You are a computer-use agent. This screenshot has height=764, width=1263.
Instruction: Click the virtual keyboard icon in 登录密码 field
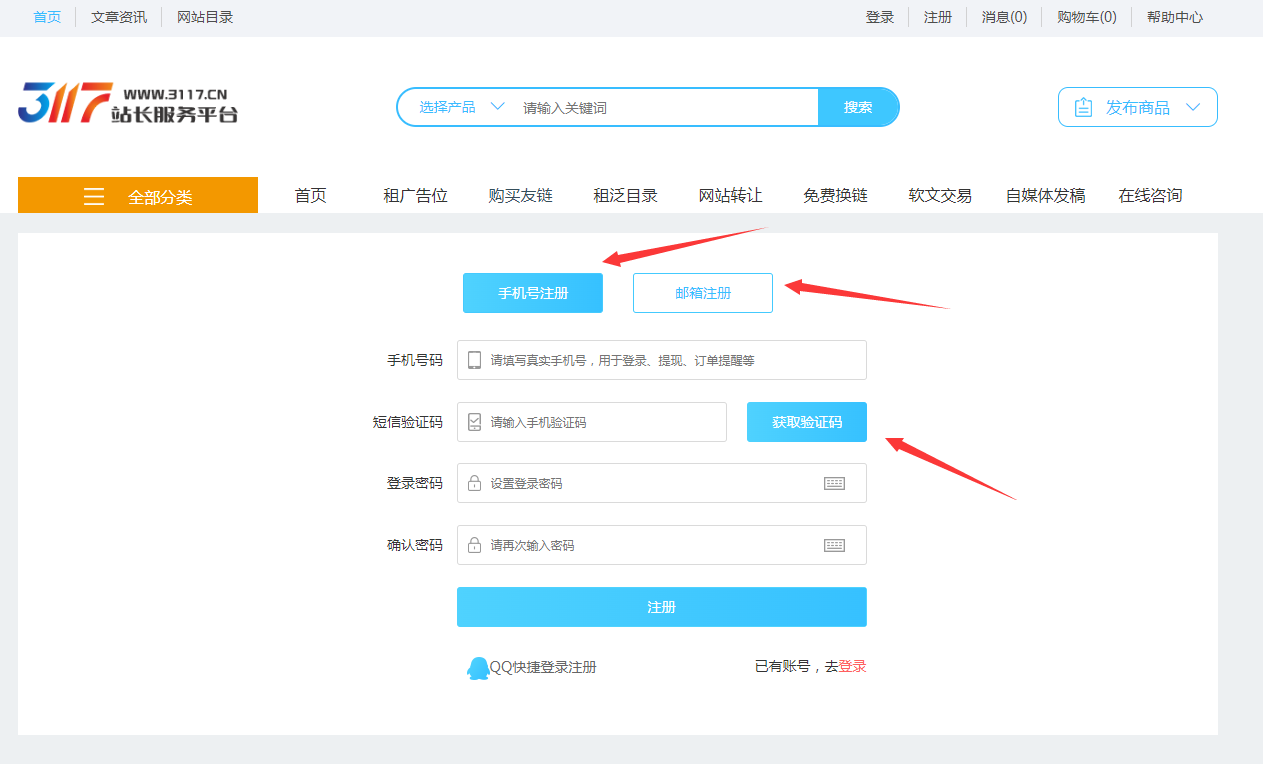834,484
